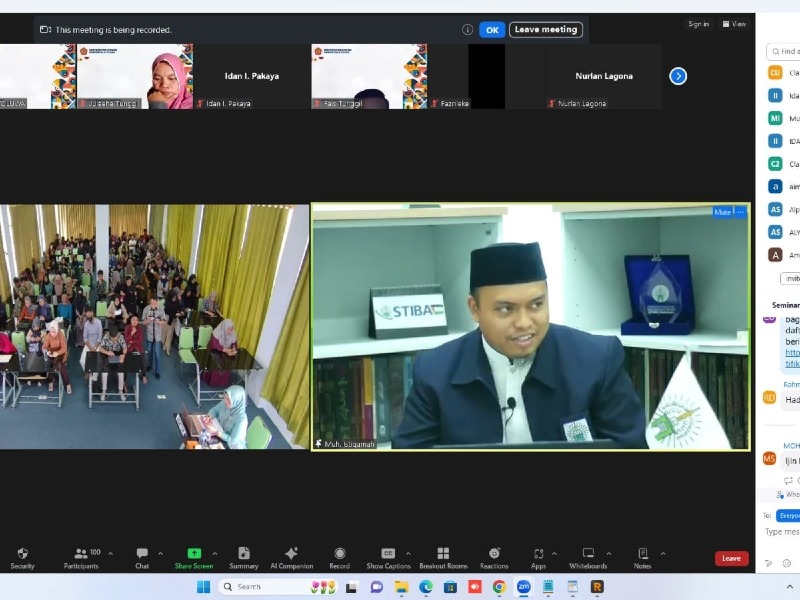Click the green MI participant avatar
800x600 pixels.
[x=775, y=118]
